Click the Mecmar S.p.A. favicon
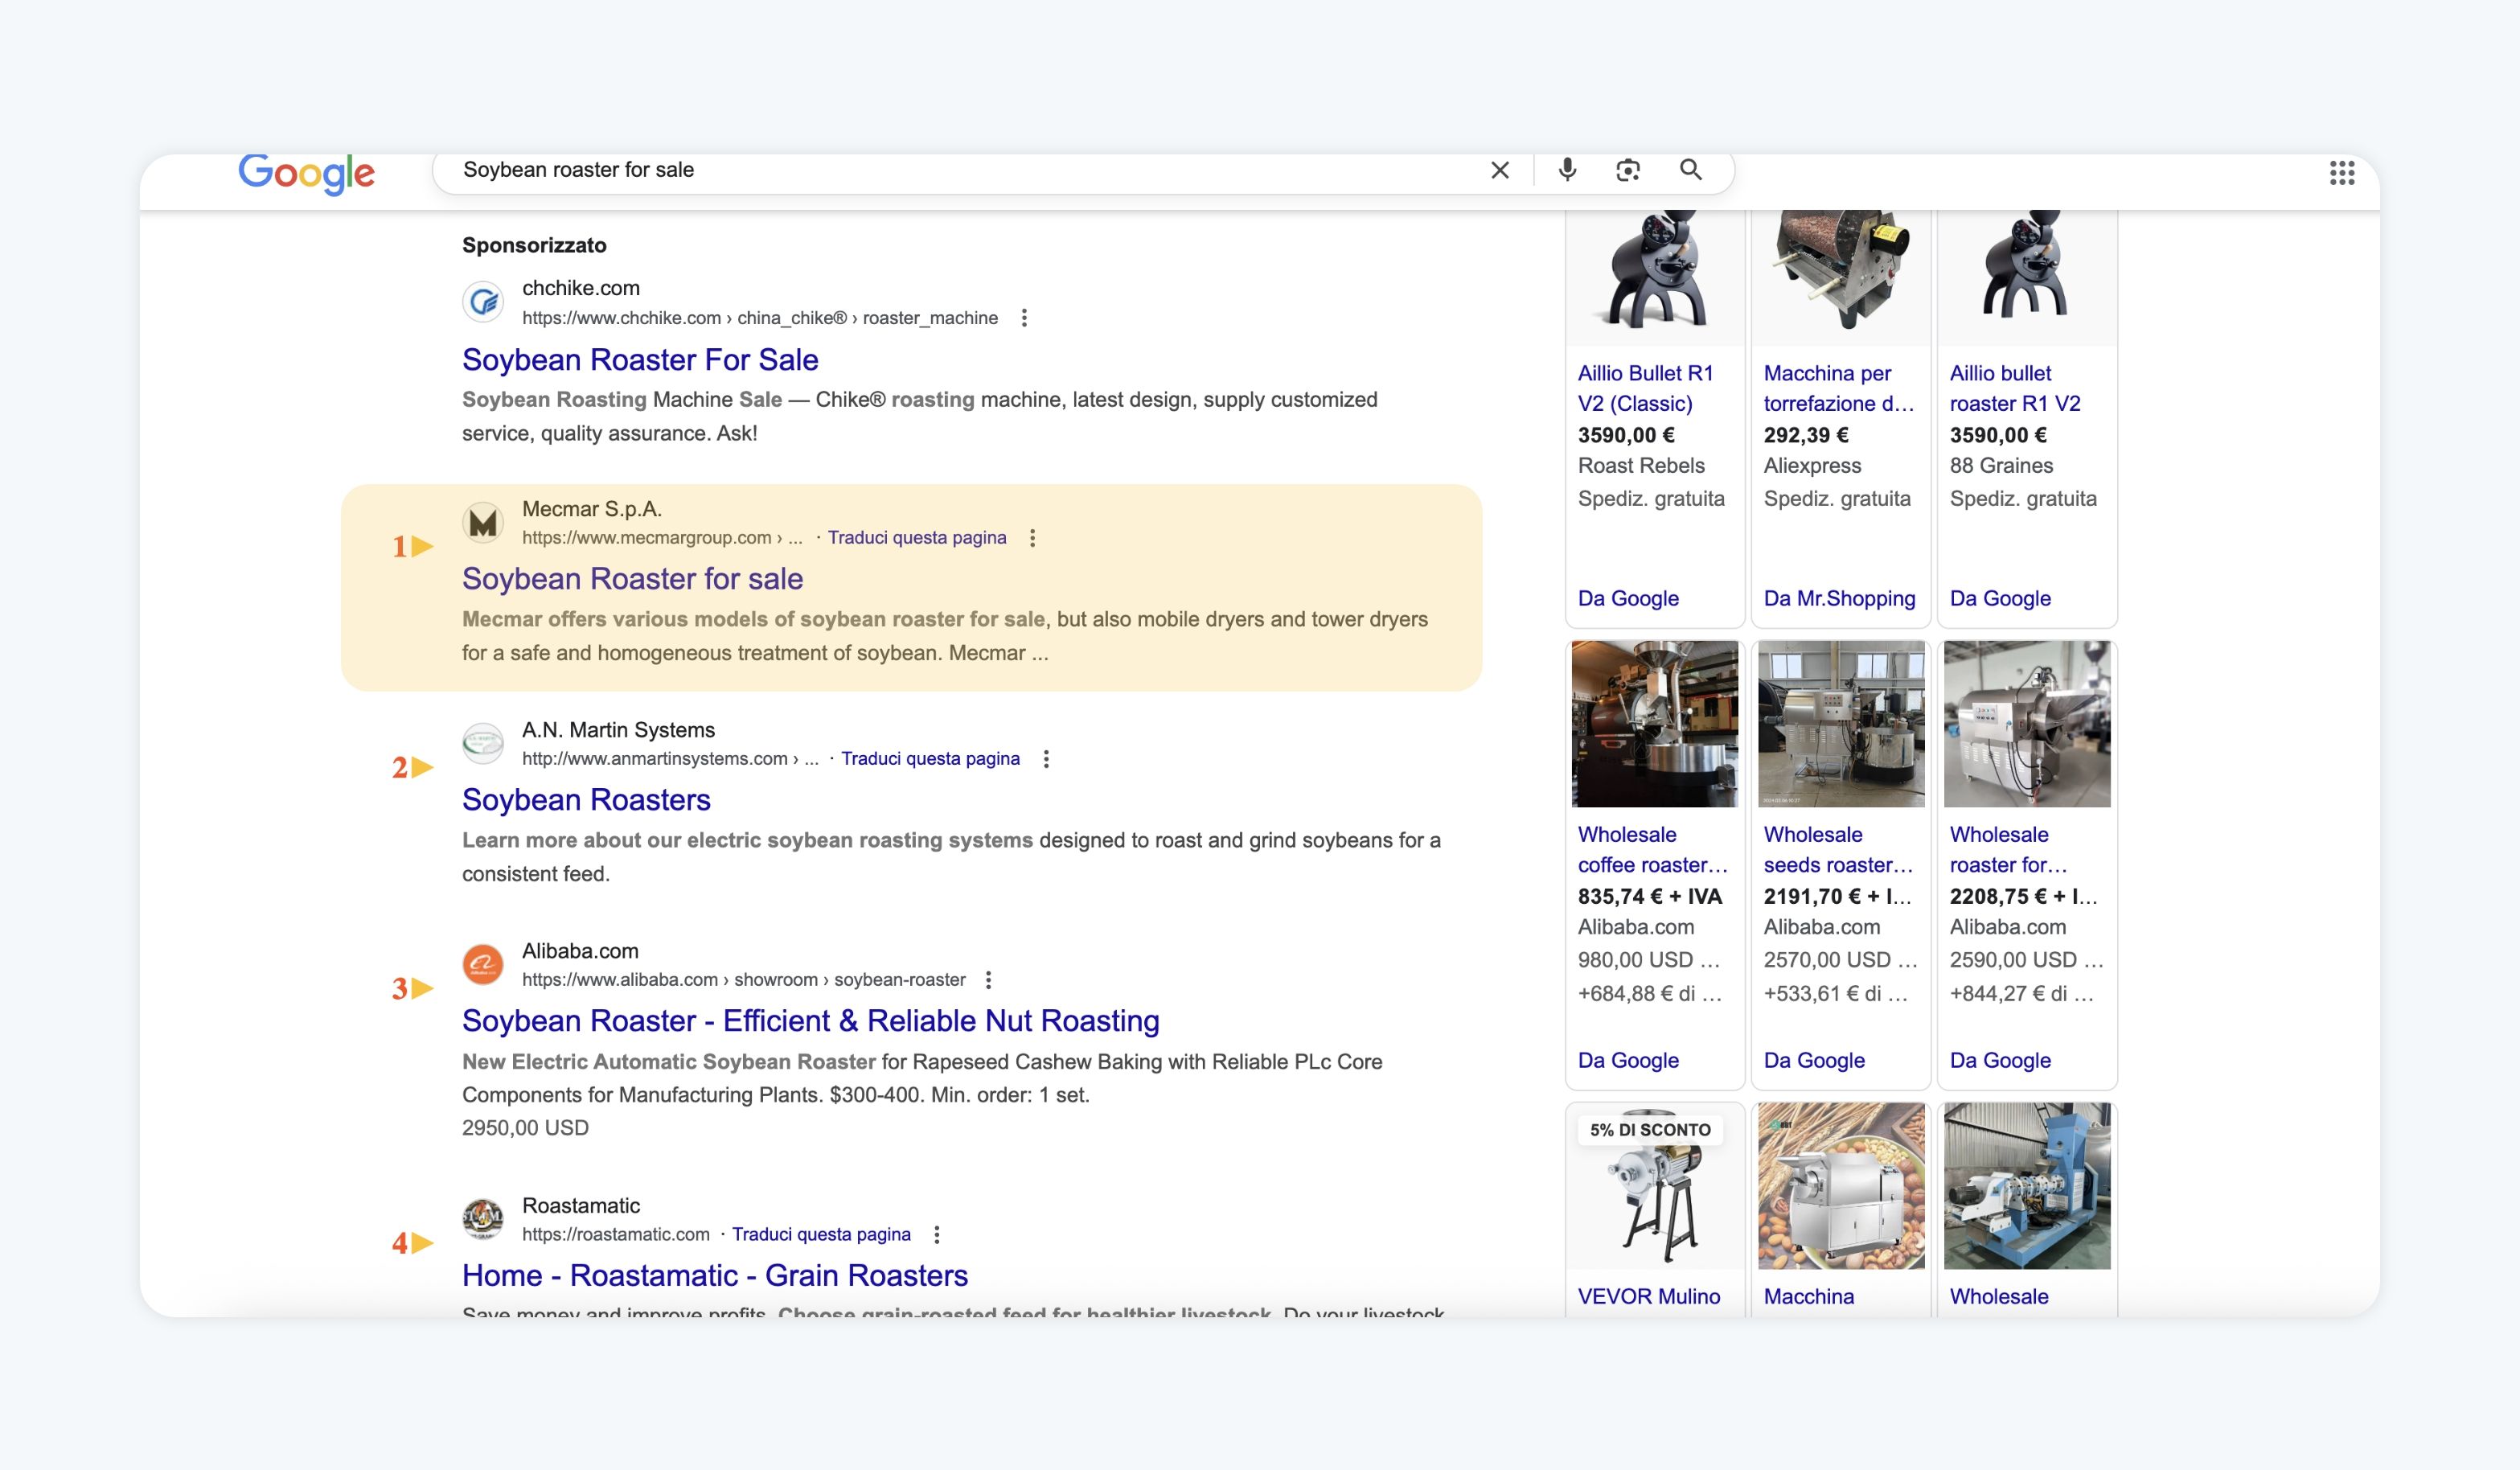 [x=483, y=522]
